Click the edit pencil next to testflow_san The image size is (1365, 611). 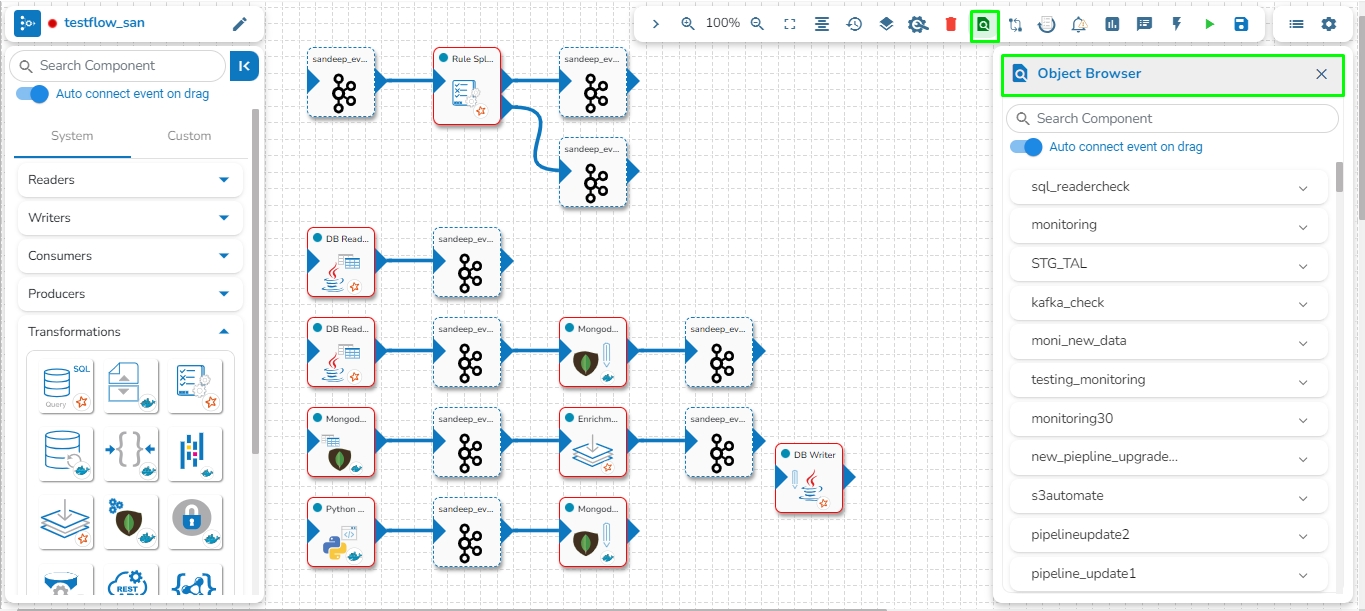click(x=240, y=23)
